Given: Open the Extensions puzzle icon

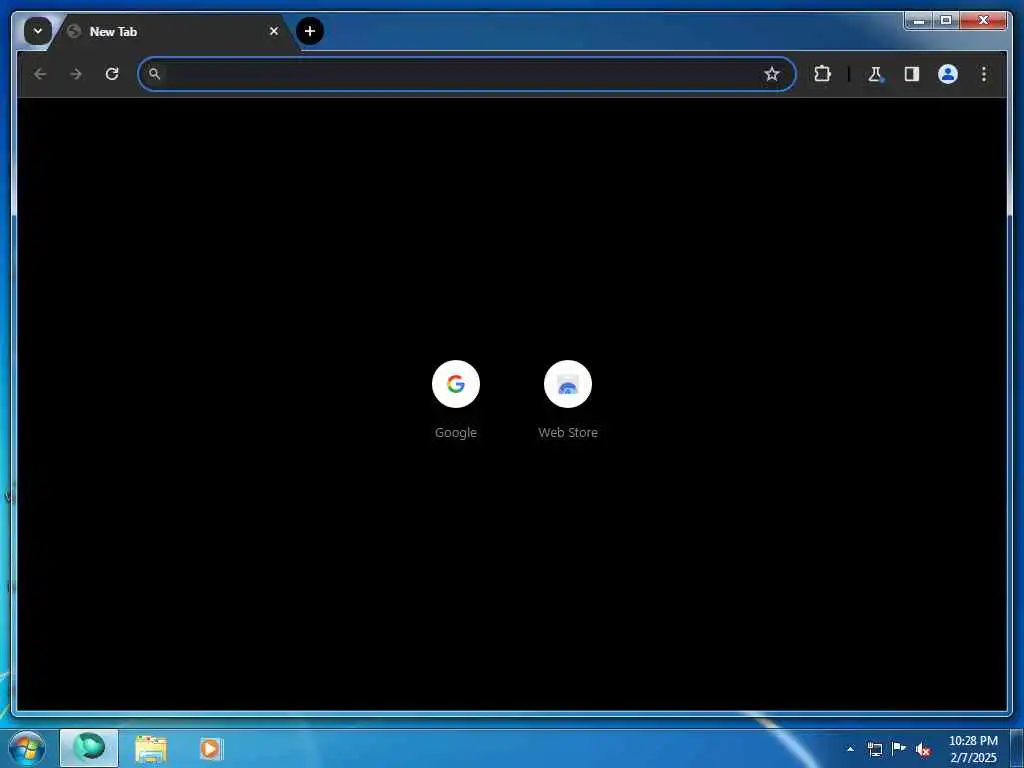Looking at the screenshot, I should point(822,74).
